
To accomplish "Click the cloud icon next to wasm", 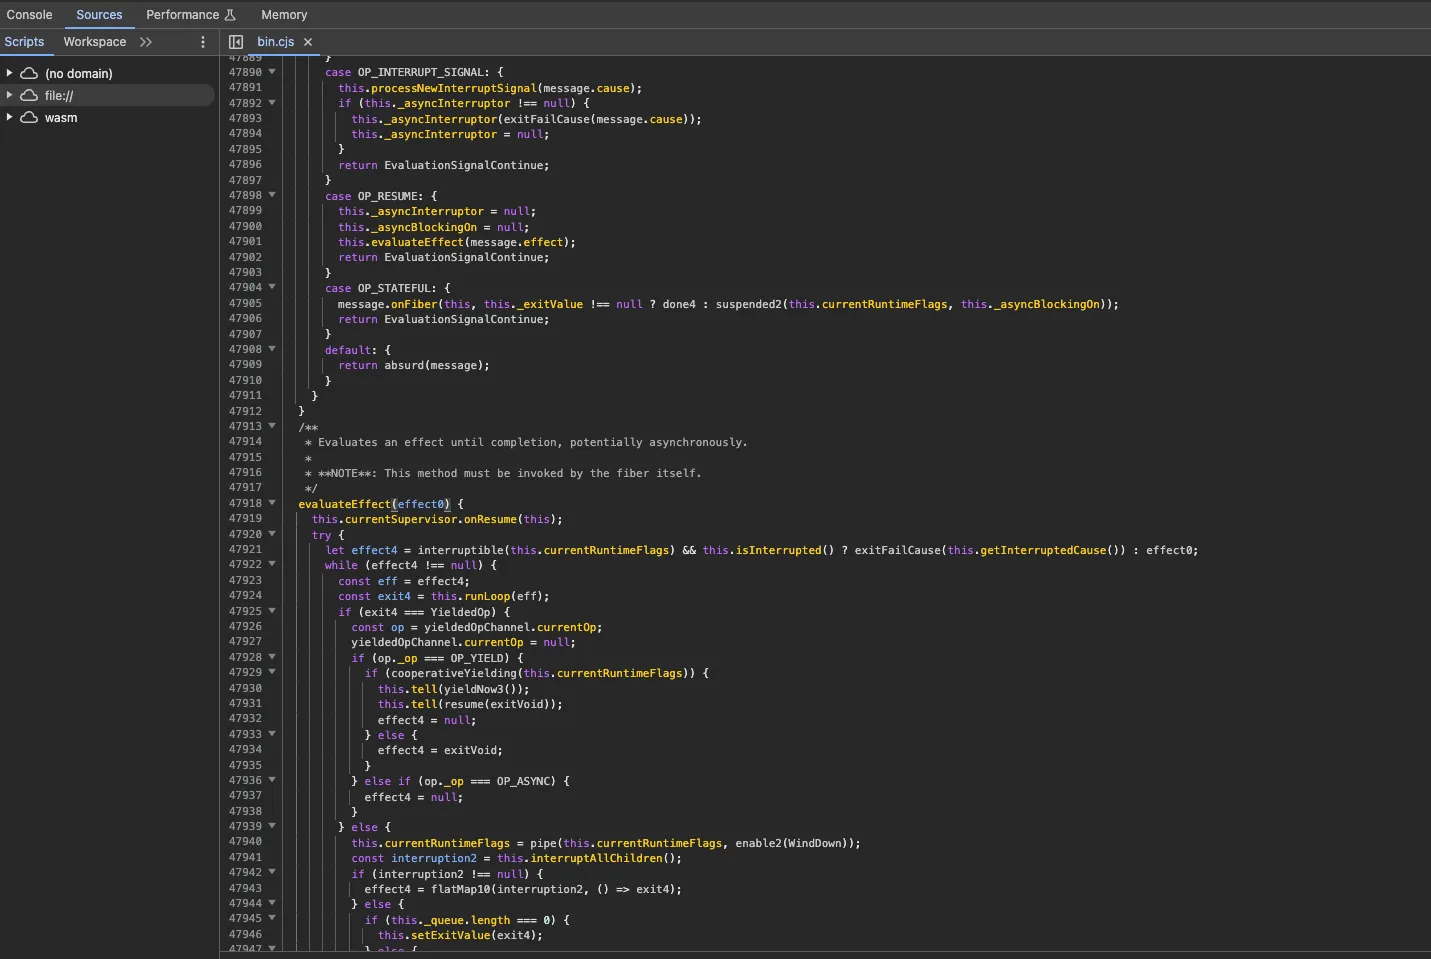I will point(28,118).
